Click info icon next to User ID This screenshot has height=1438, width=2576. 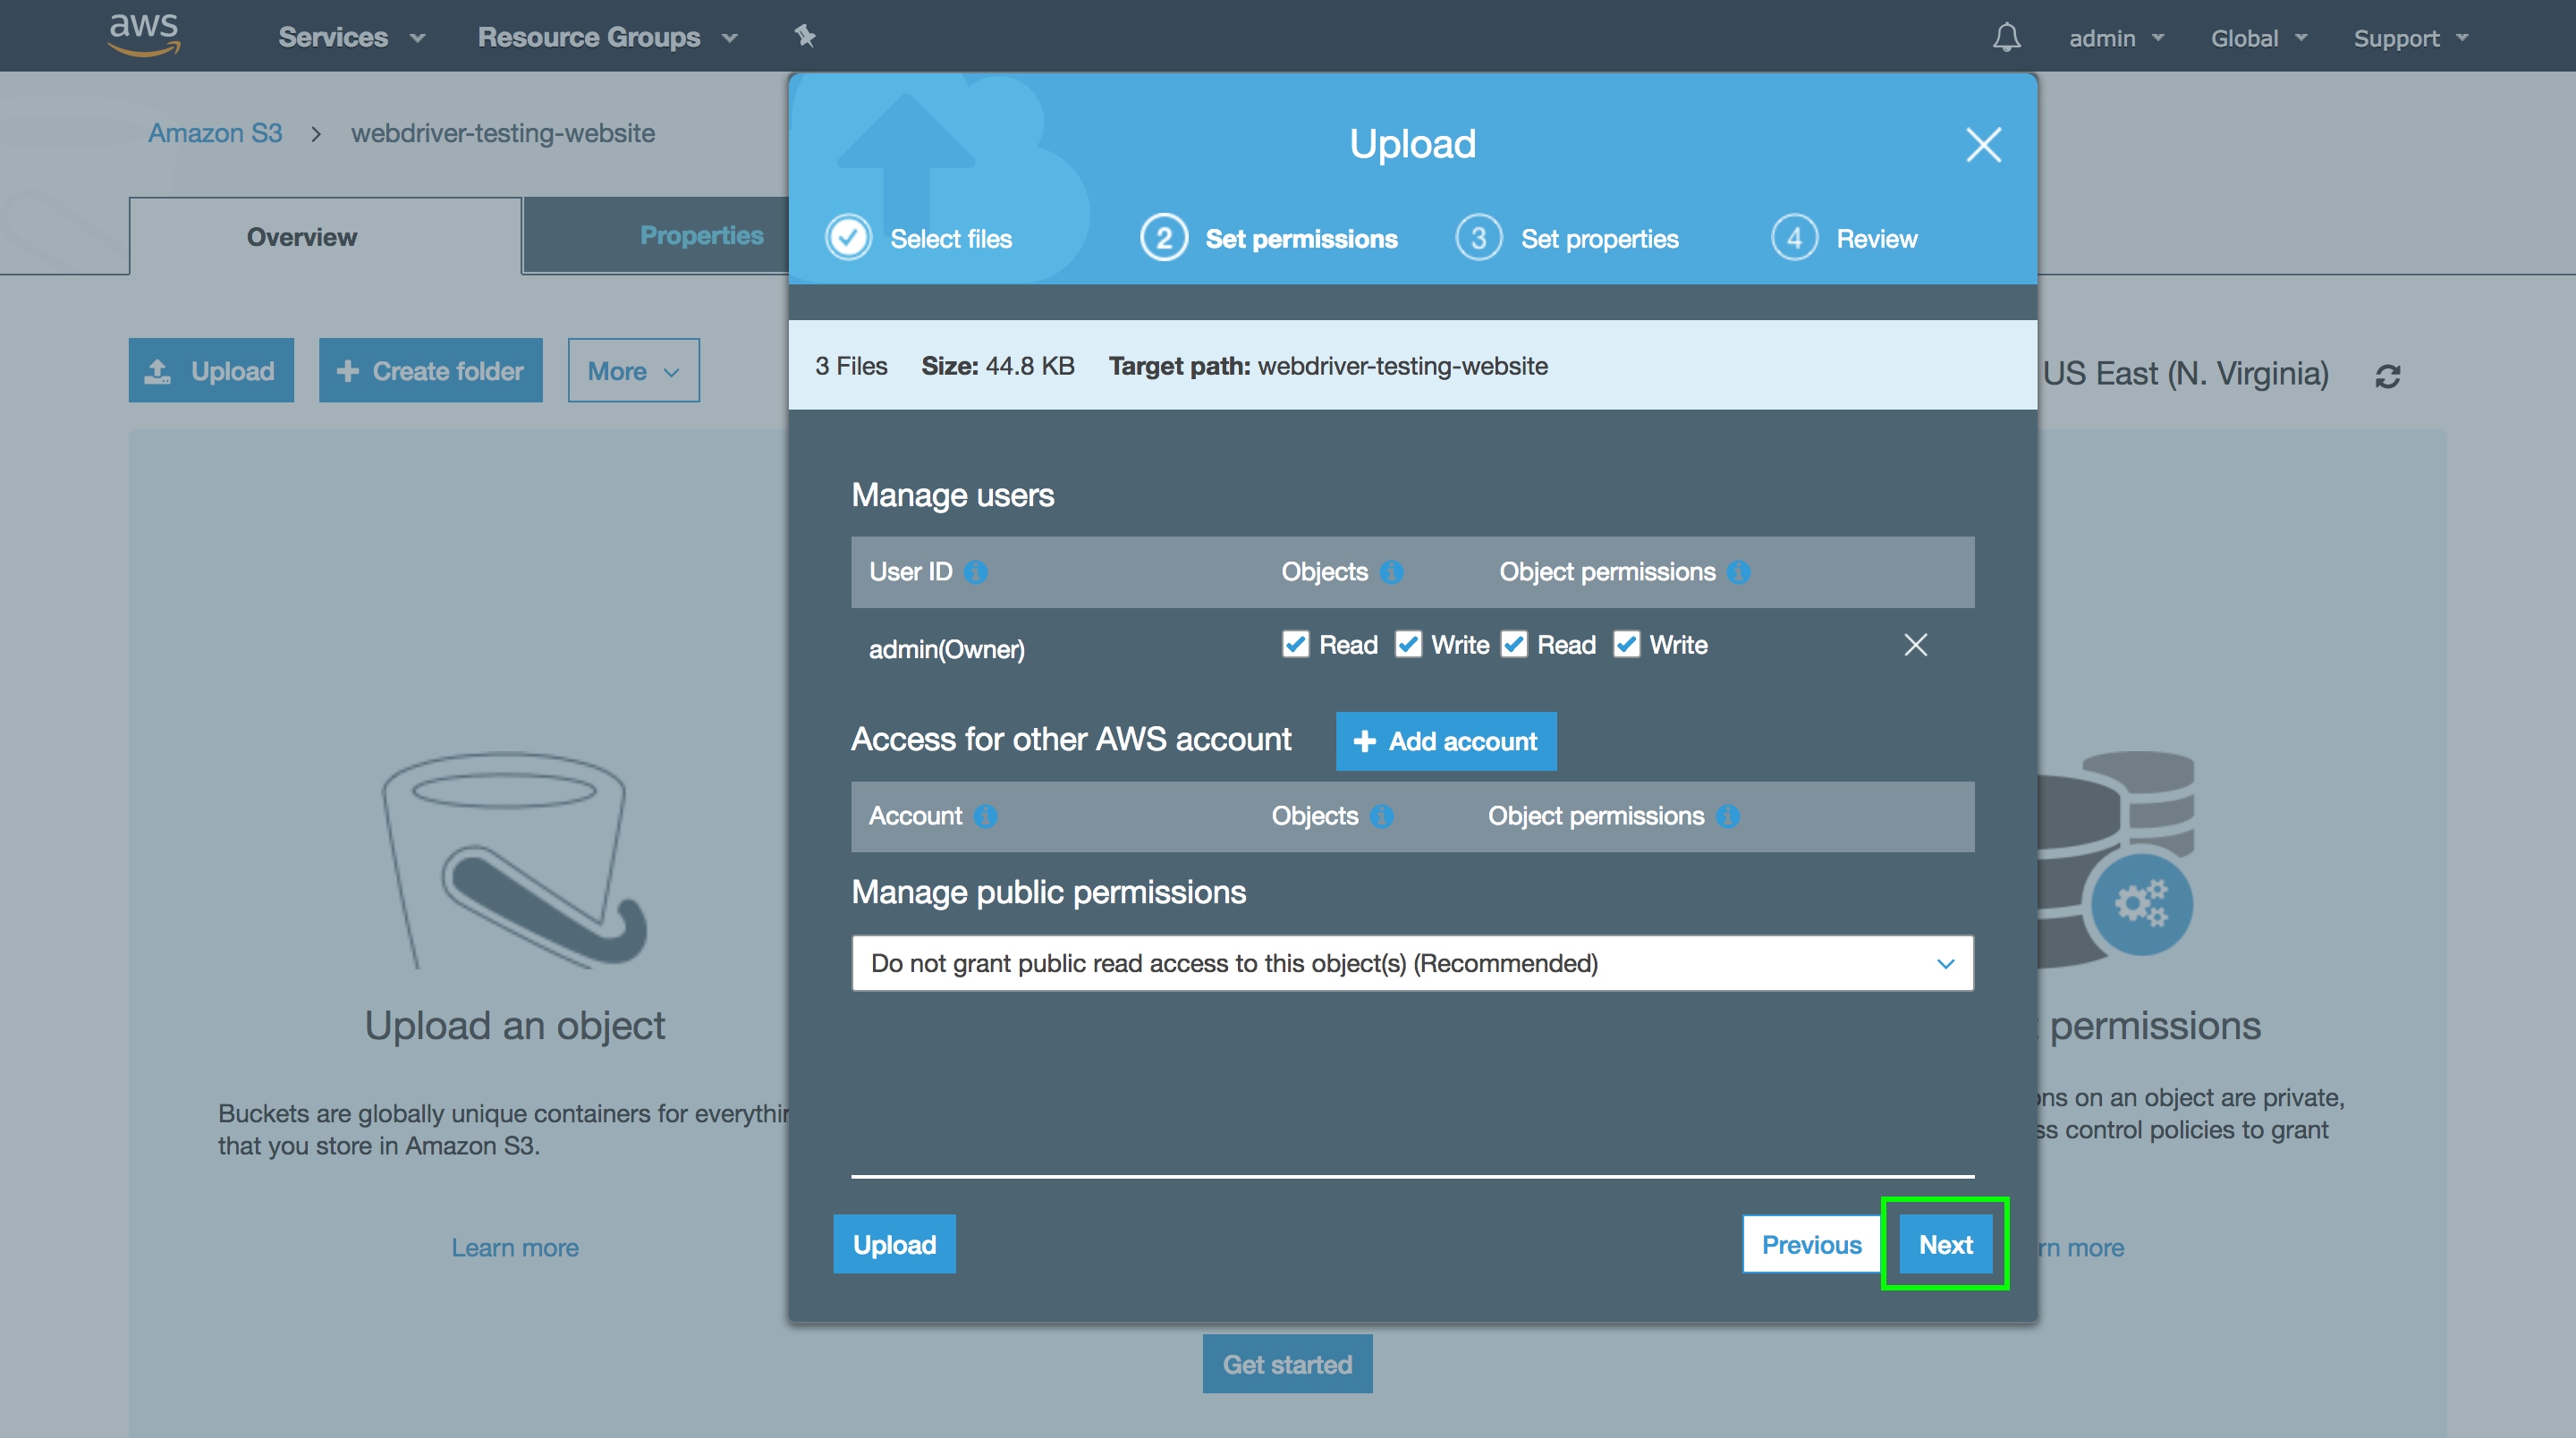(976, 572)
